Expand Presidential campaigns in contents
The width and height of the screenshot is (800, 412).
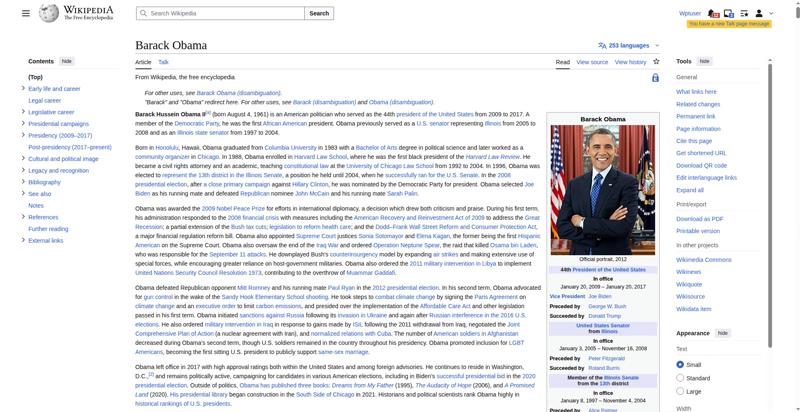(22, 124)
